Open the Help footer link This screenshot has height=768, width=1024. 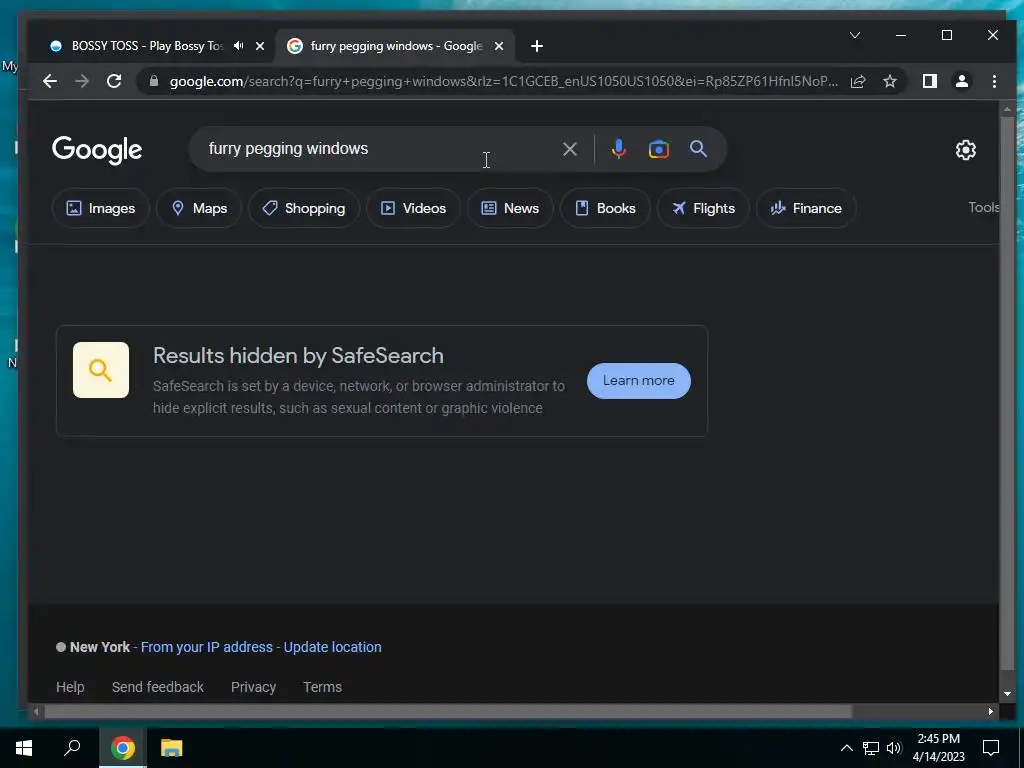(70, 687)
